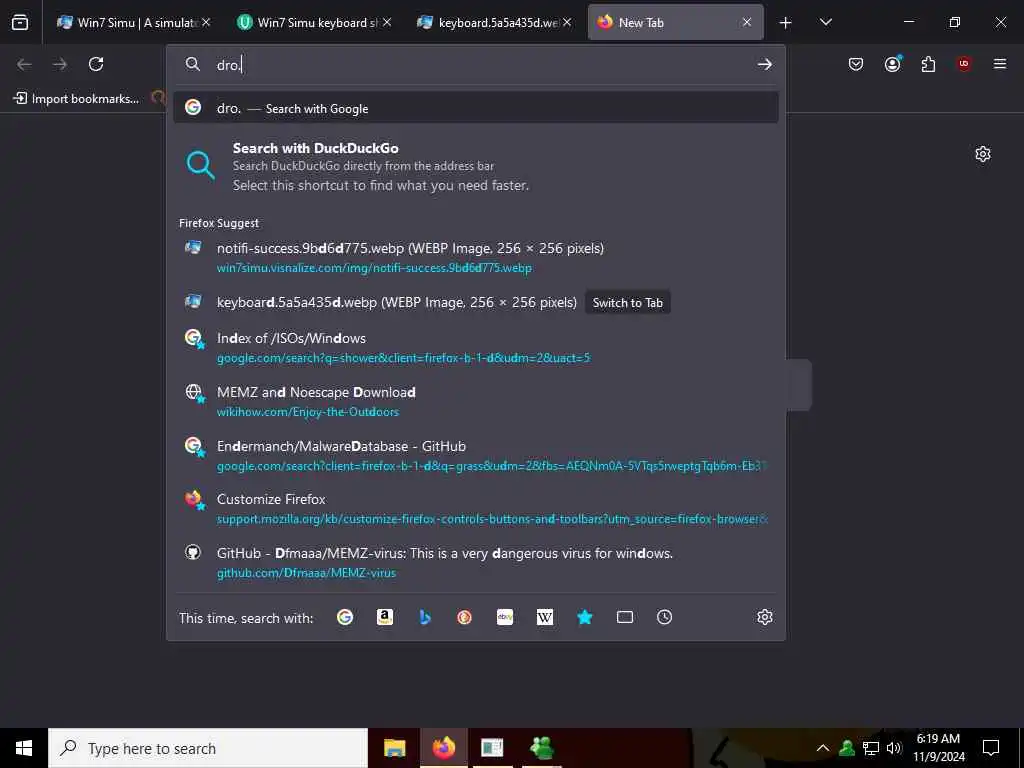1024x768 pixels.
Task: Open uBlock Origin extension popup
Action: pos(964,64)
